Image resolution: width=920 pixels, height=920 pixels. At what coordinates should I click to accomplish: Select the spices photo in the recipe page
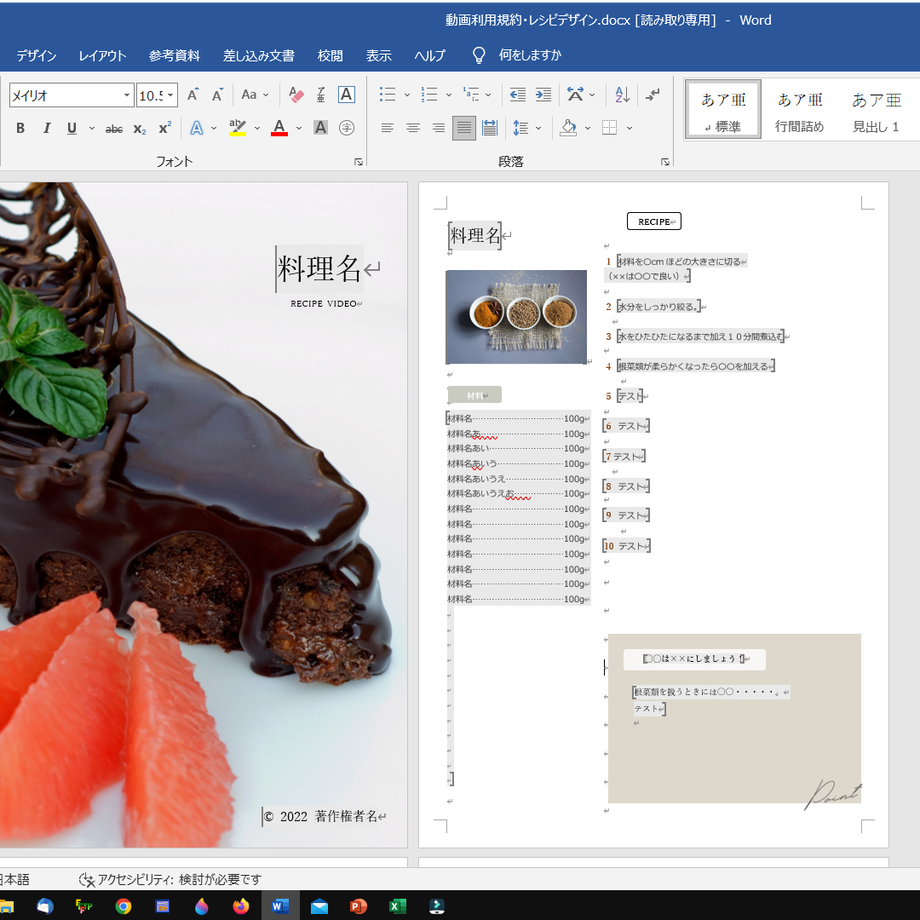tap(516, 317)
